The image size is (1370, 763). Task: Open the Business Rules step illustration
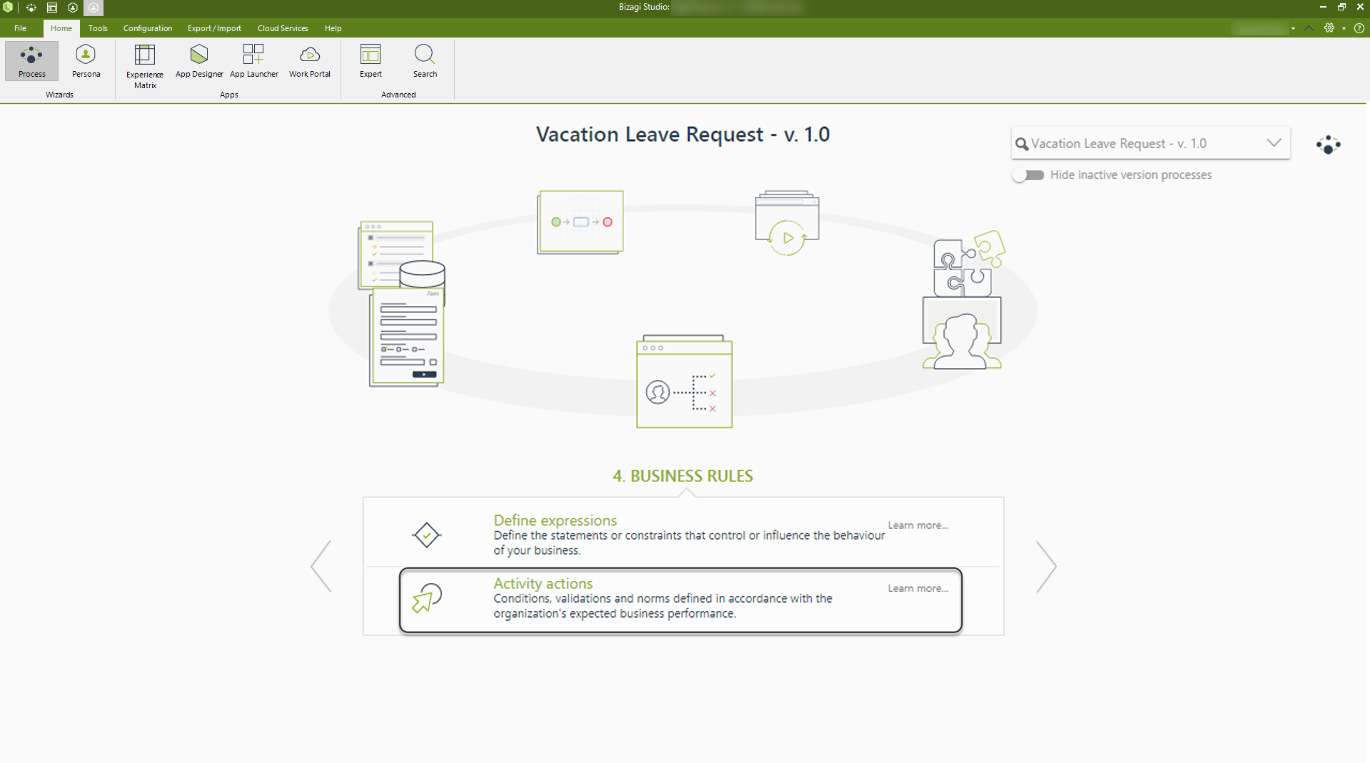click(684, 382)
